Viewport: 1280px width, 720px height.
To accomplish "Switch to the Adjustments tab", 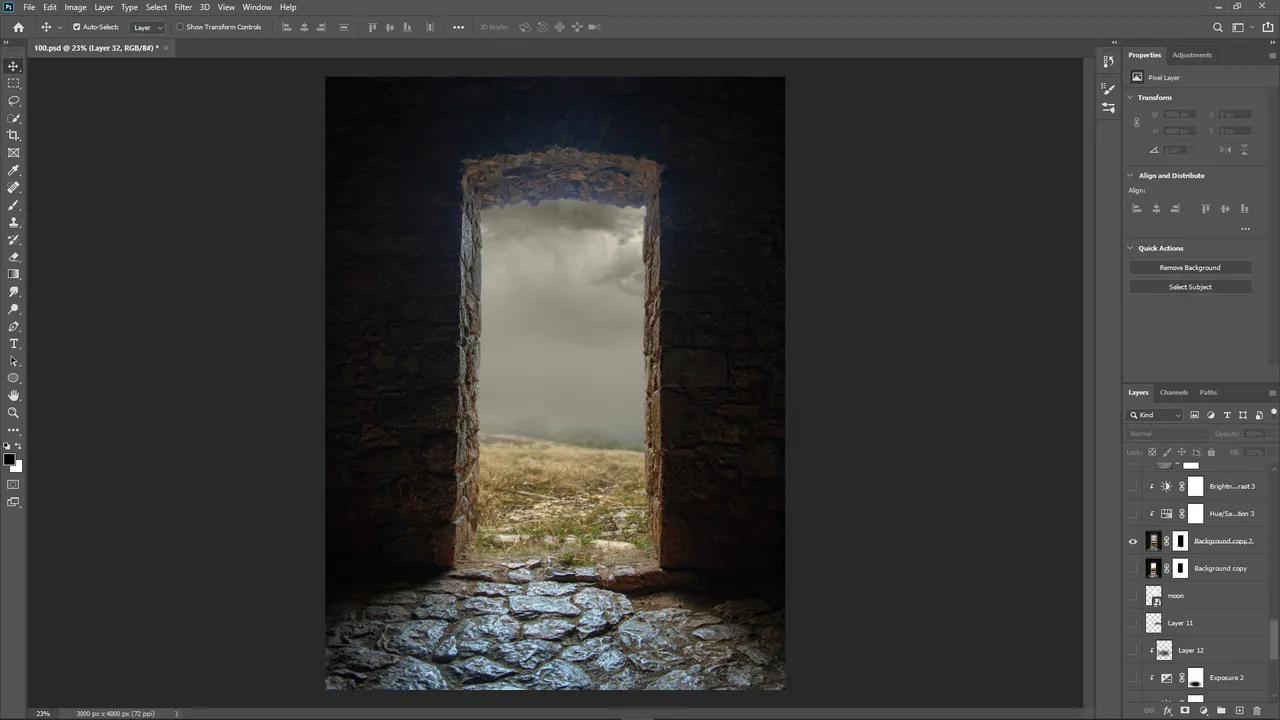I will pos(1192,55).
